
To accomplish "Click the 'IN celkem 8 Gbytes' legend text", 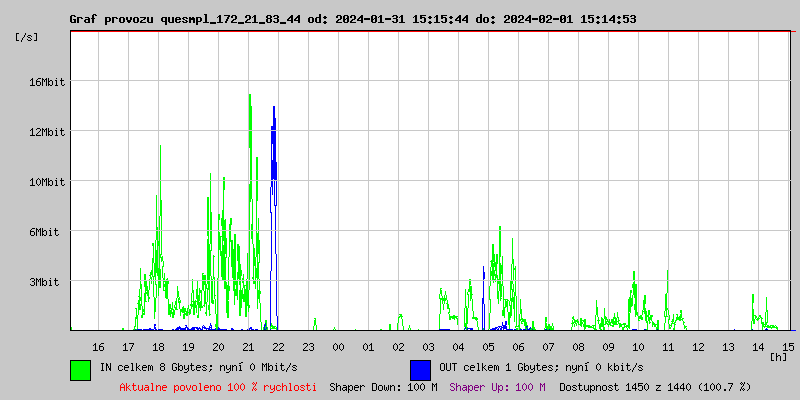I will pyautogui.click(x=198, y=368).
